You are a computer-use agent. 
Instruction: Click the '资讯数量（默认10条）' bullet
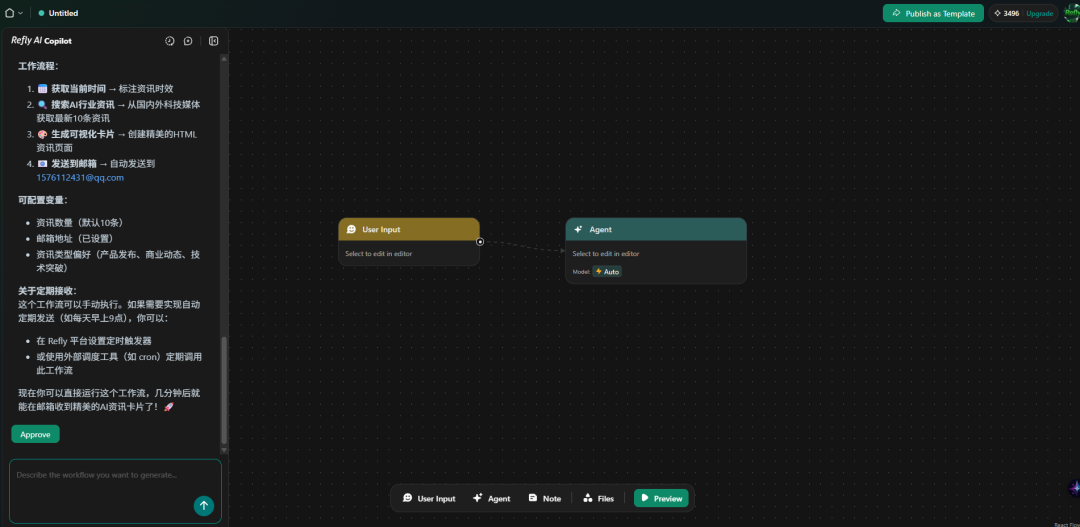coord(80,223)
